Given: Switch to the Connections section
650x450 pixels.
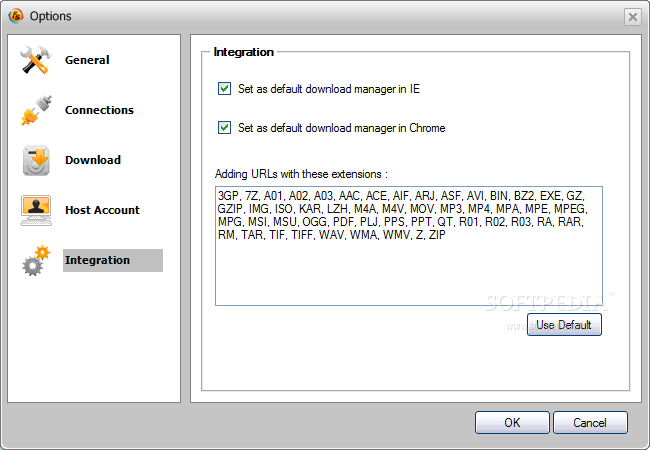Looking at the screenshot, I should coord(99,110).
